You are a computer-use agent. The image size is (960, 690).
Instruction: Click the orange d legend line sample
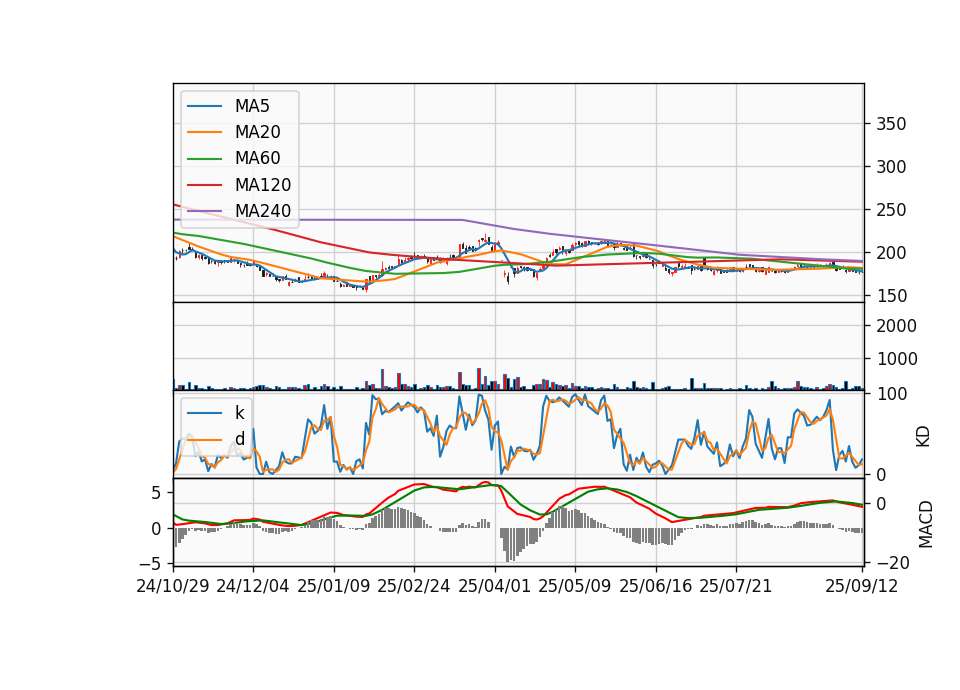coord(204,439)
